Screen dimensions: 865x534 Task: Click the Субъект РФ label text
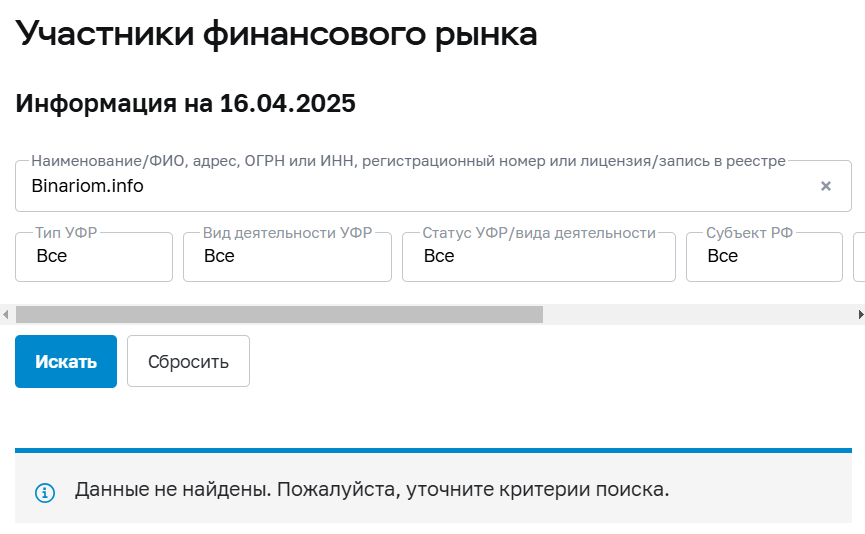[749, 233]
